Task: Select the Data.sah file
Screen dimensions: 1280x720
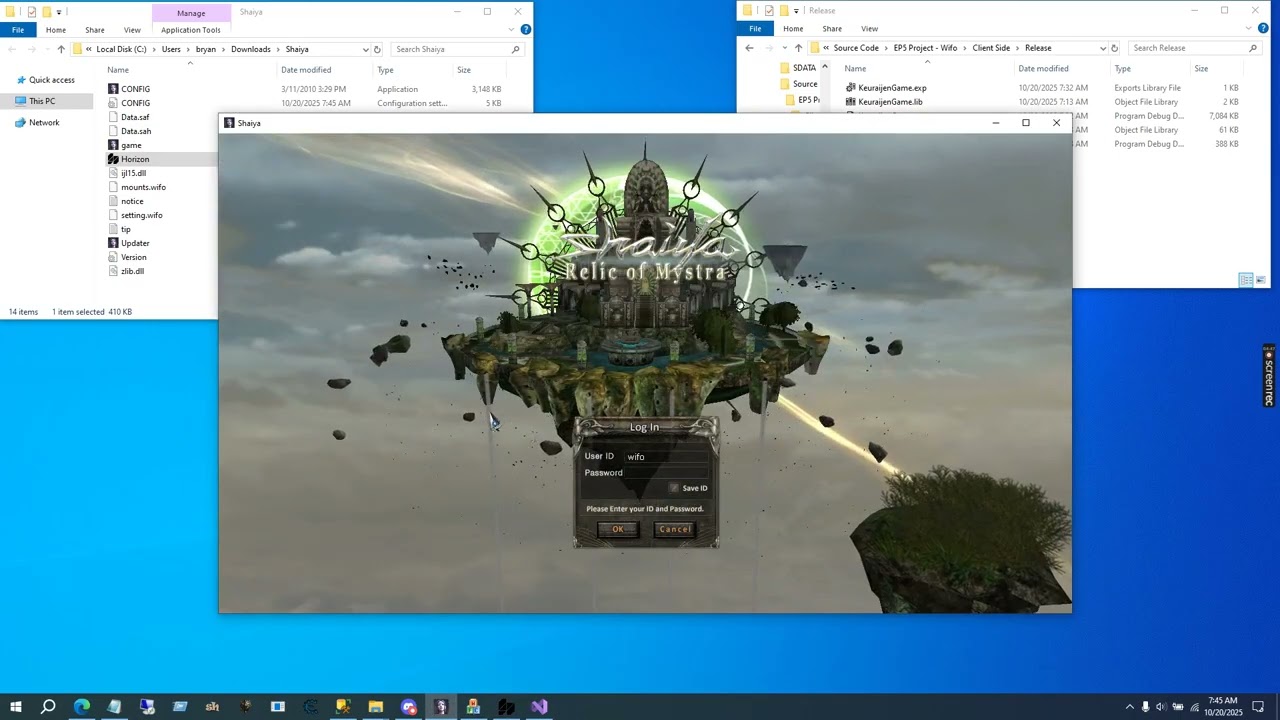Action: 136,131
